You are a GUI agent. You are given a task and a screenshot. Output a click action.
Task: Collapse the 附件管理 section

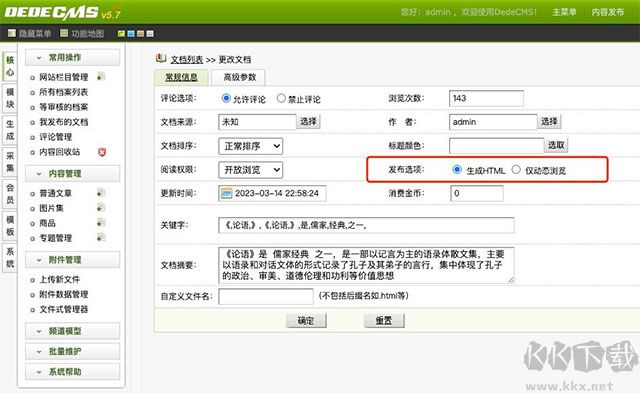coord(73,260)
